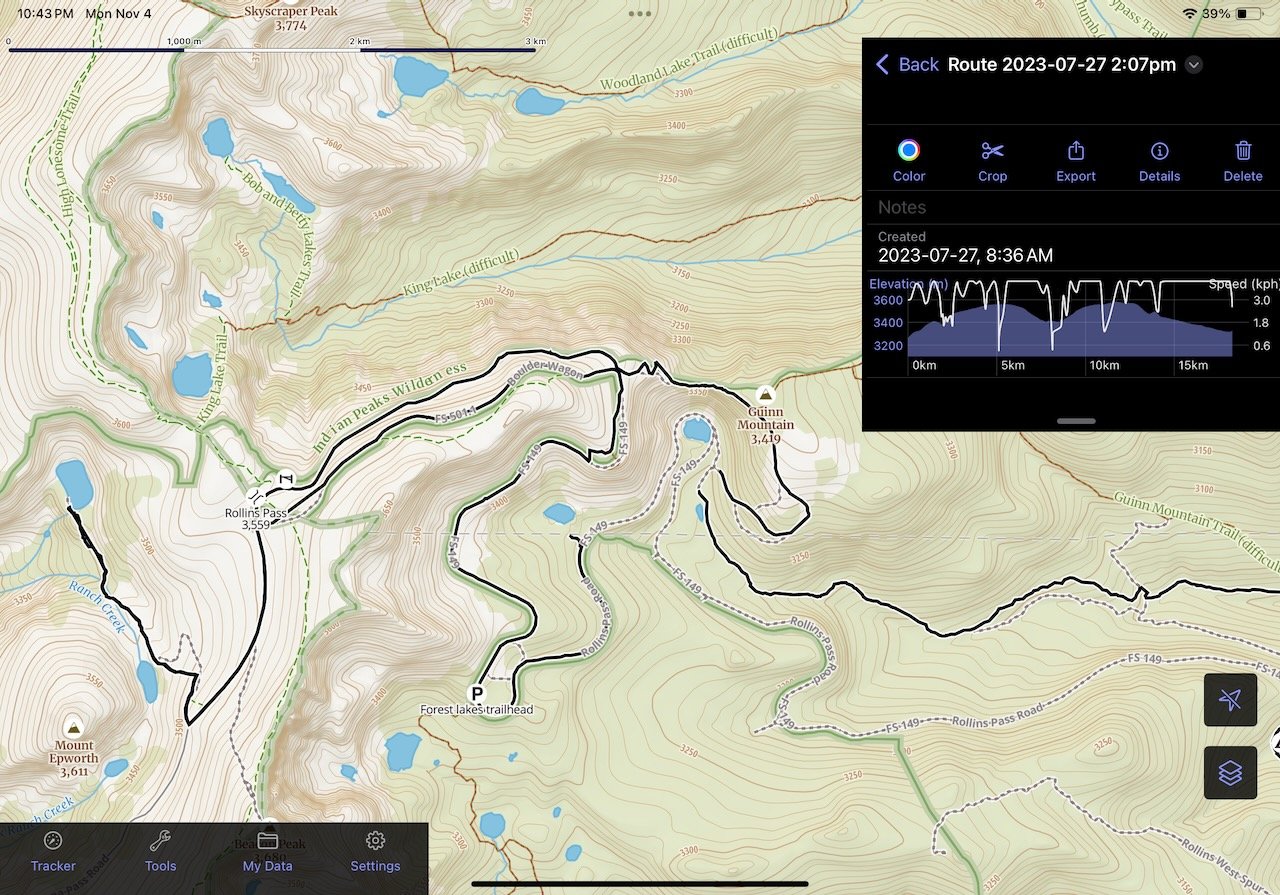The height and width of the screenshot is (895, 1280).
Task: Open the map layers button
Action: click(1230, 772)
